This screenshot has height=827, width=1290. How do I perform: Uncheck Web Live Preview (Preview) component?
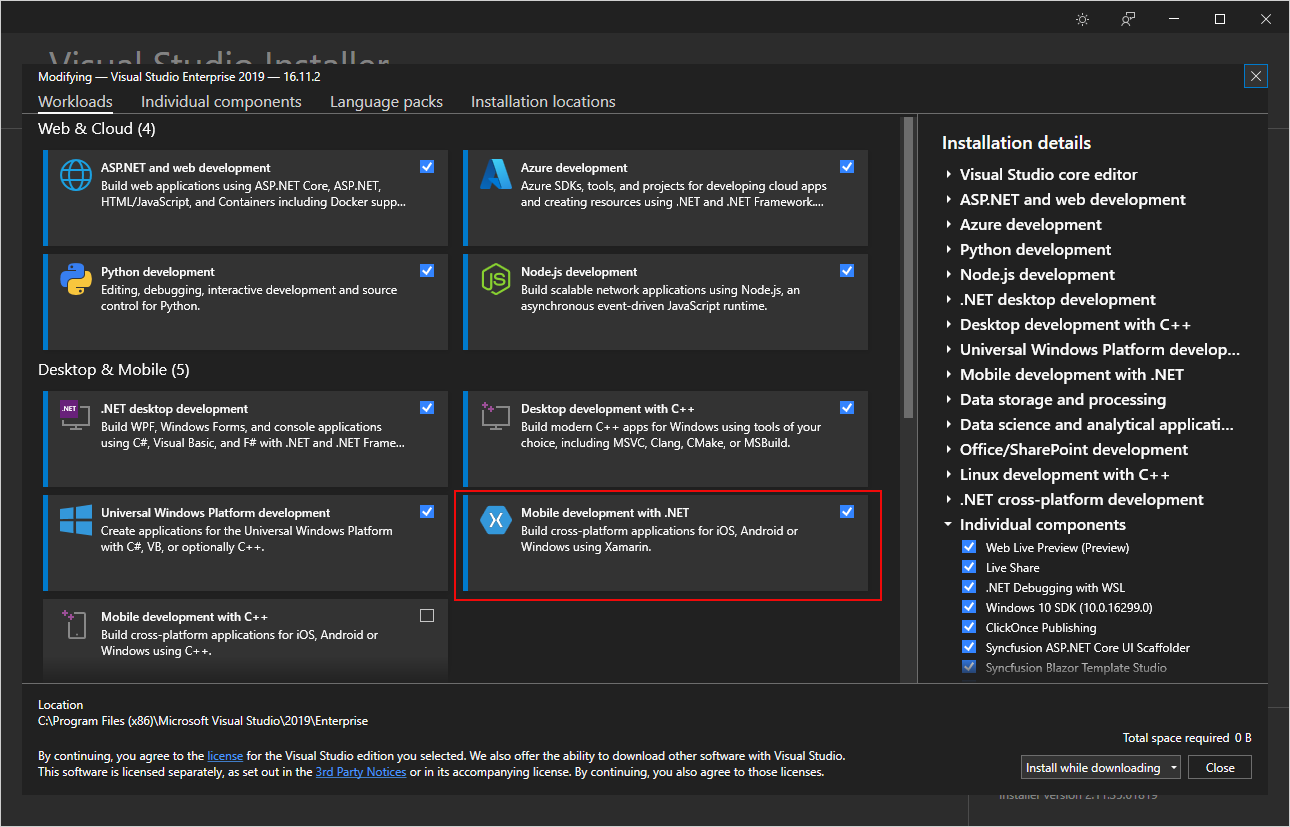[968, 547]
